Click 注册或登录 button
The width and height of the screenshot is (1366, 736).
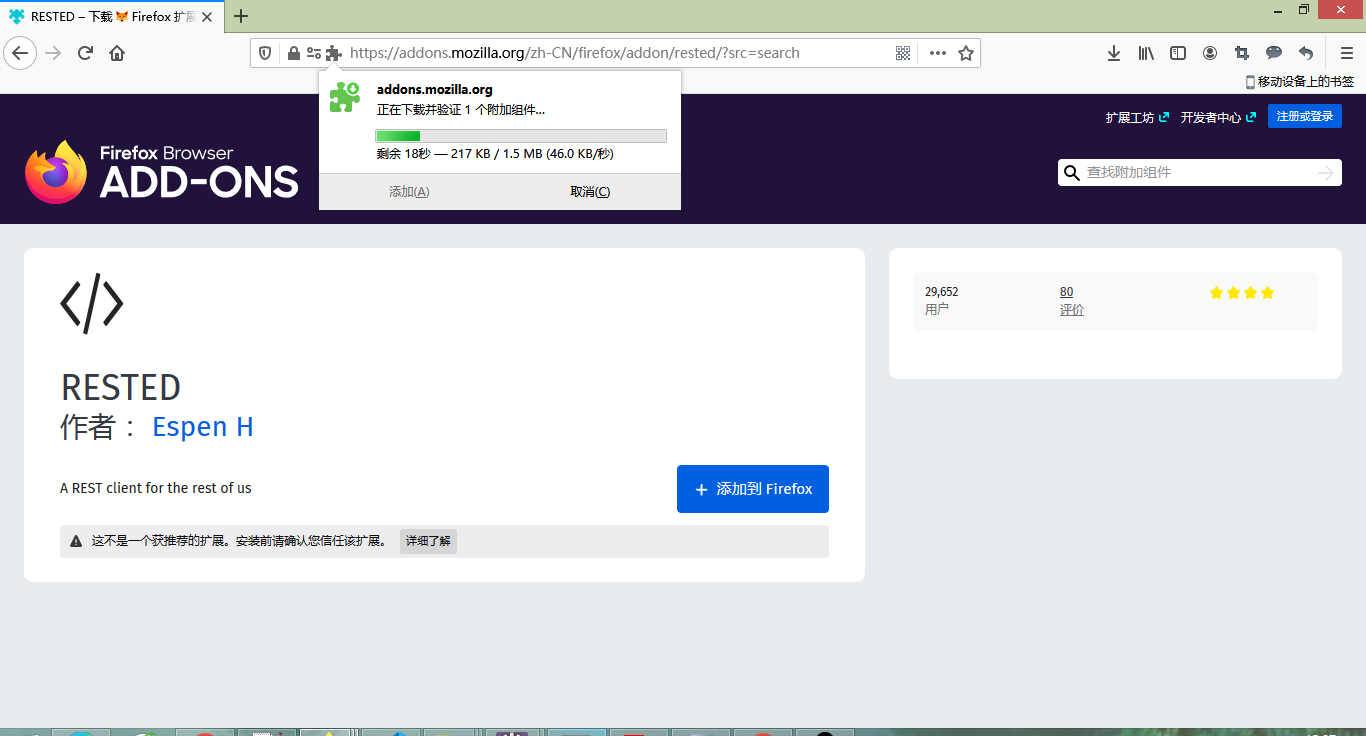(x=1305, y=116)
